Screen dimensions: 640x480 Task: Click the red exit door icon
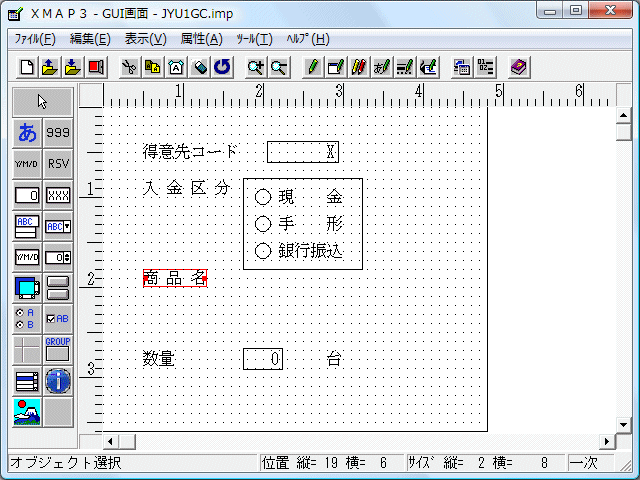click(x=96, y=67)
